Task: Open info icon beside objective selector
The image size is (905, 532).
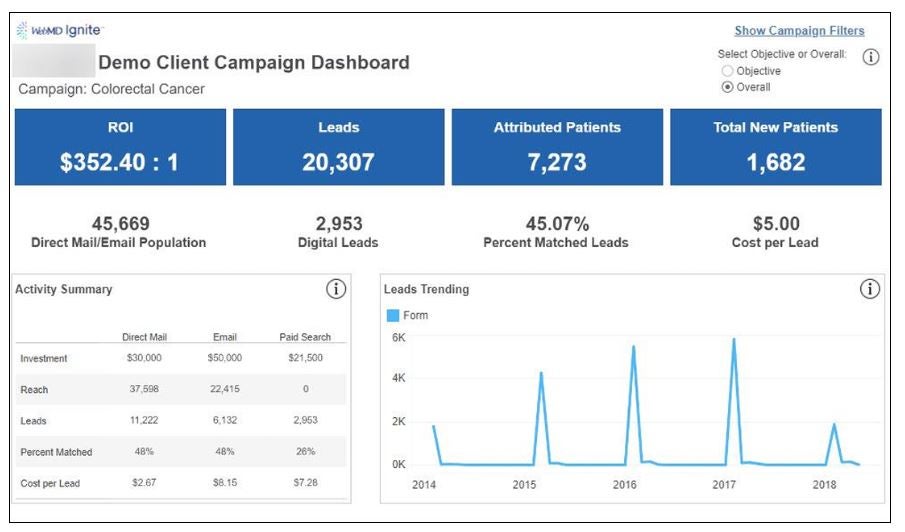Action: 870,58
